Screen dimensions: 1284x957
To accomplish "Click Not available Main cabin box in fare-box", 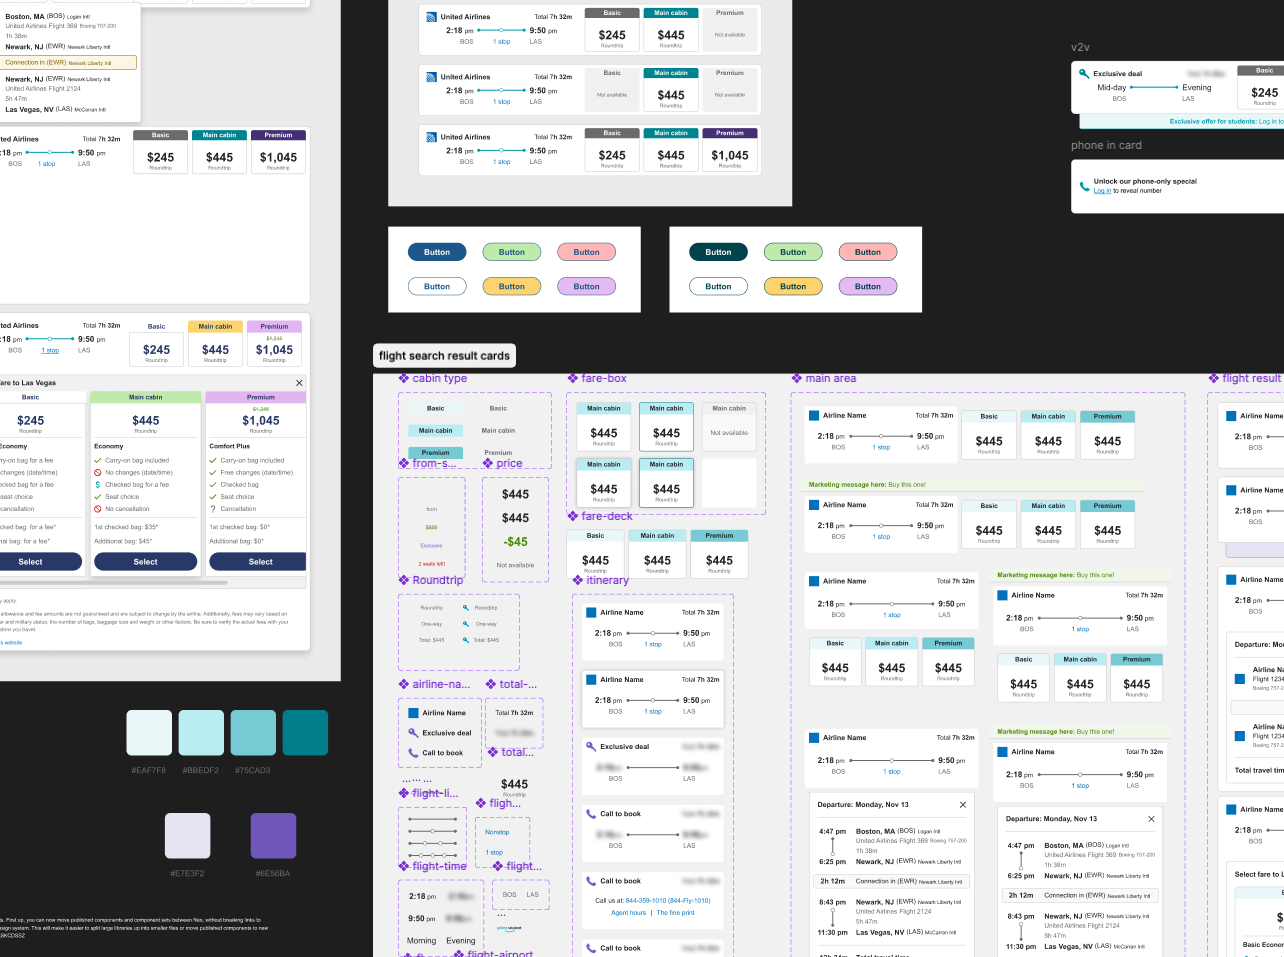I will coord(729,426).
